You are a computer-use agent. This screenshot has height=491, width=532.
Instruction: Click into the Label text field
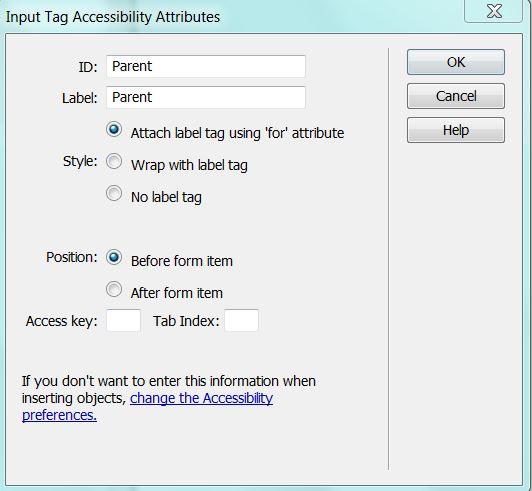(206, 98)
